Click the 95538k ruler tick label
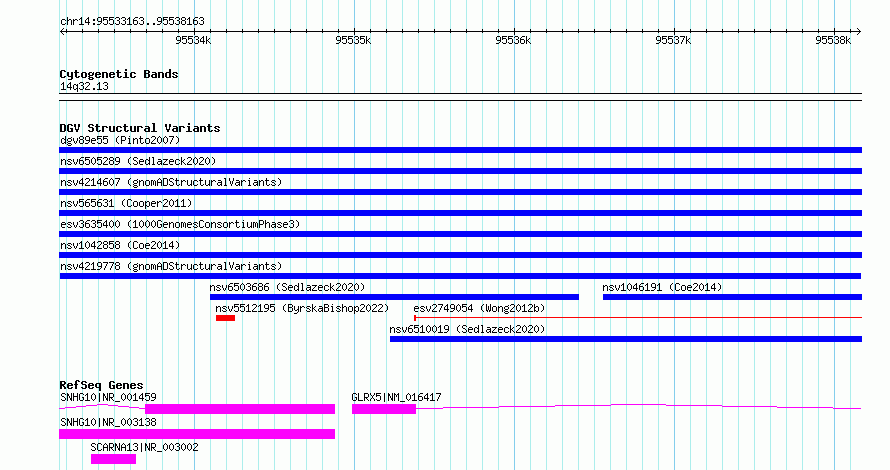The height and width of the screenshot is (470, 890). pos(833,40)
